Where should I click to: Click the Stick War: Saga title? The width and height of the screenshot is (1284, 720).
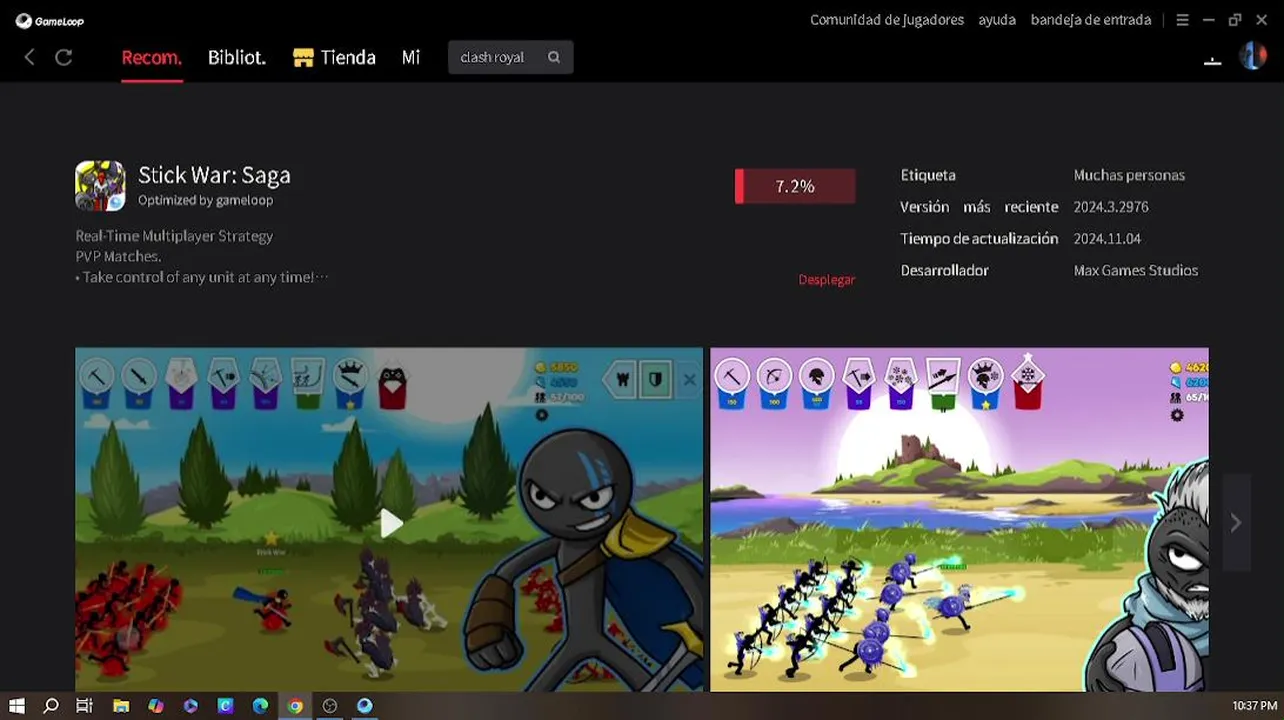pos(214,175)
